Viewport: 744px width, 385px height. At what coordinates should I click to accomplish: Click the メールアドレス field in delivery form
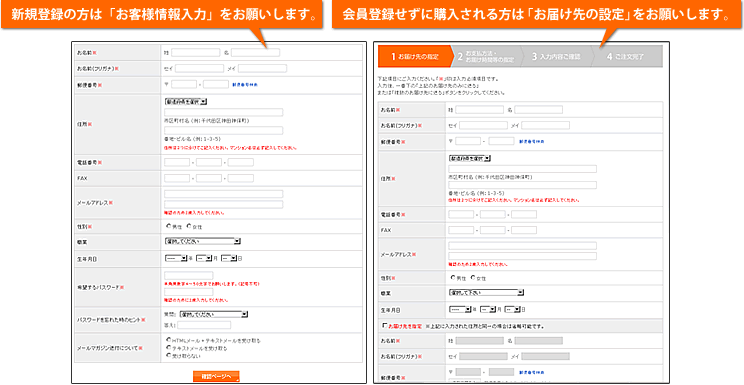click(x=522, y=246)
